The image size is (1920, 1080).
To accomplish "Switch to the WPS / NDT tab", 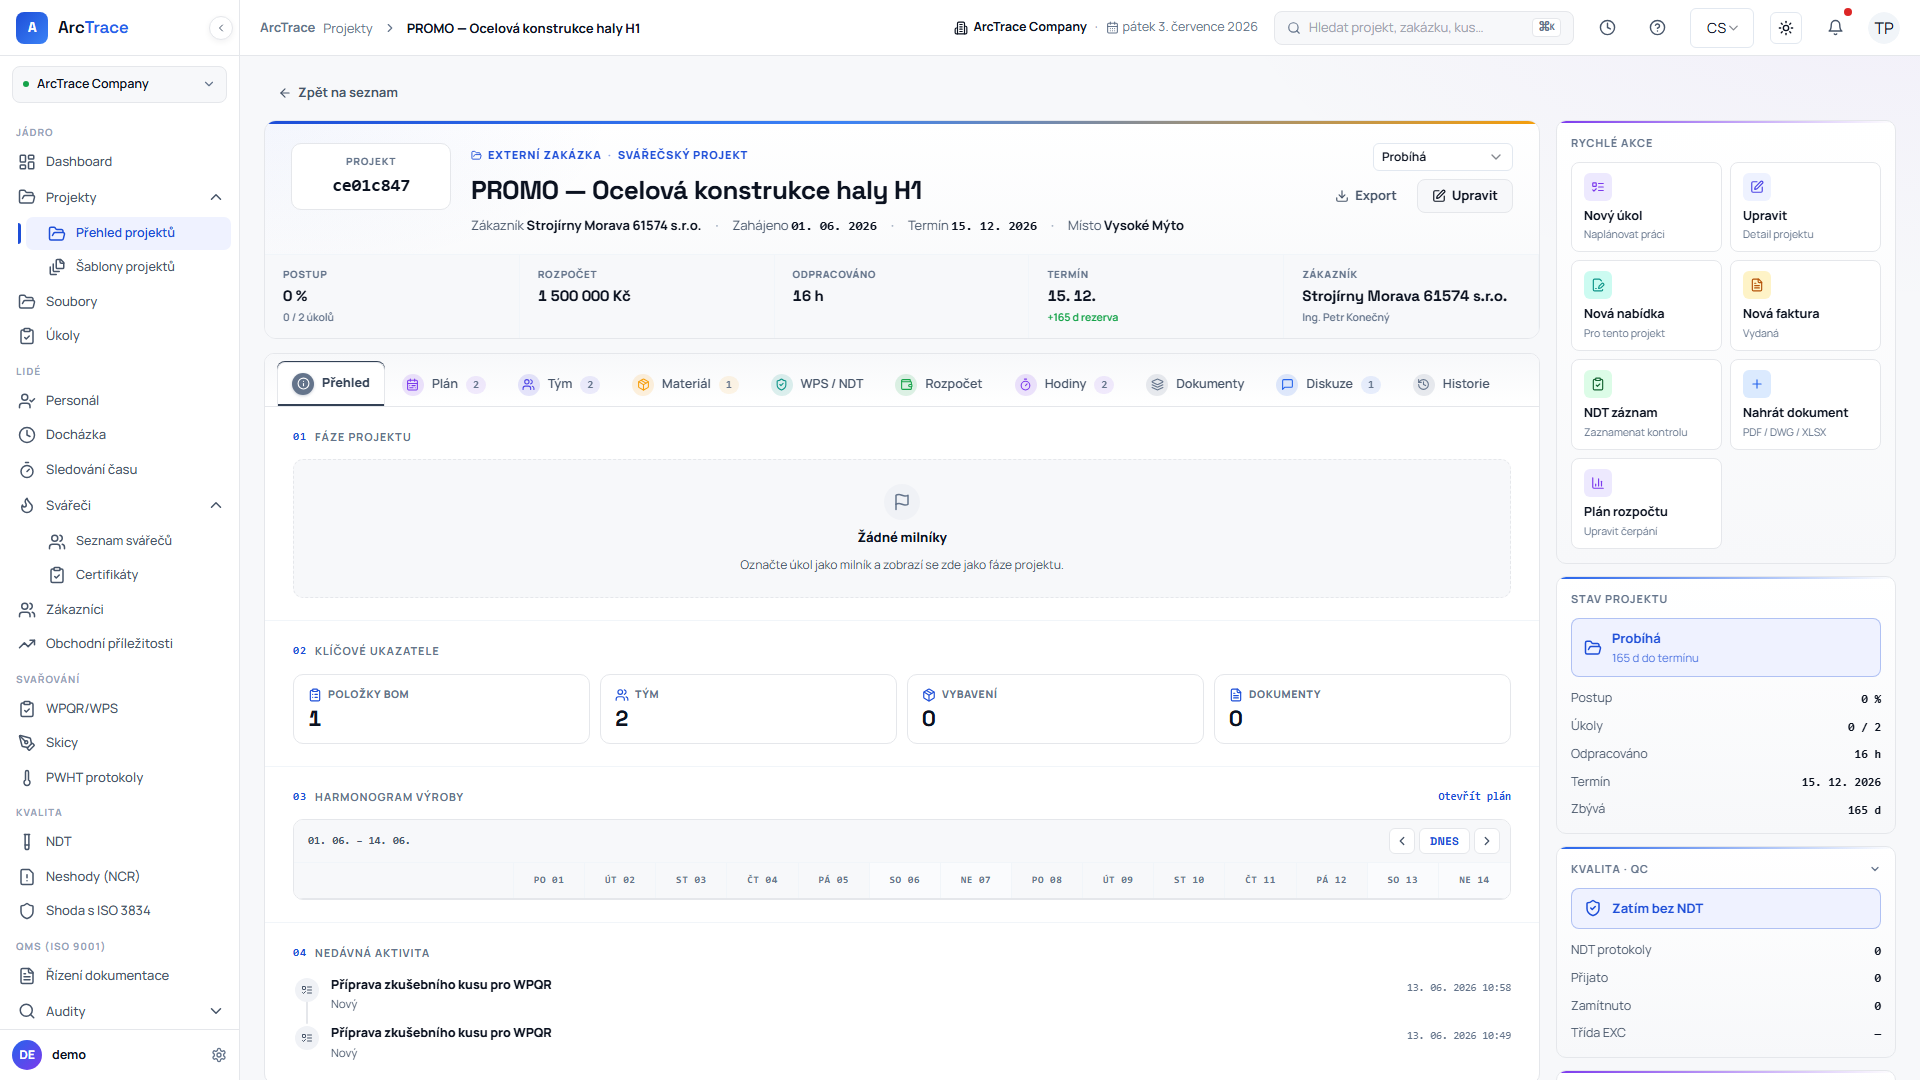I will click(x=817, y=385).
